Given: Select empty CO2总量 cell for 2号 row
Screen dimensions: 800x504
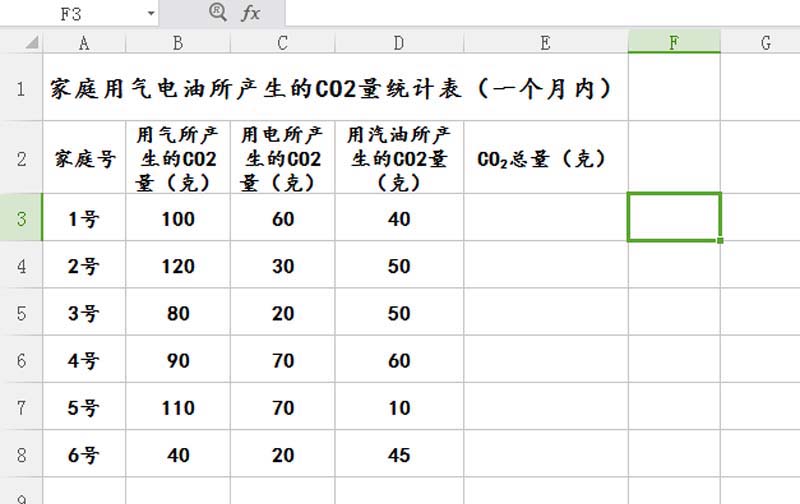Looking at the screenshot, I should tap(546, 265).
